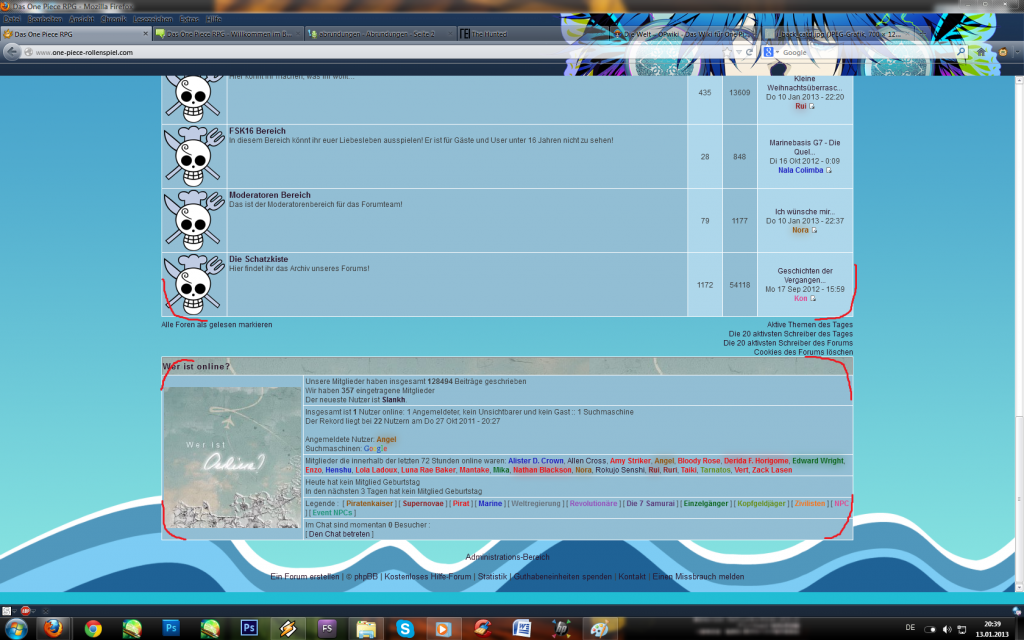The width and height of the screenshot is (1024, 640).
Task: Open latest post icon next to Rui
Action: 812,106
